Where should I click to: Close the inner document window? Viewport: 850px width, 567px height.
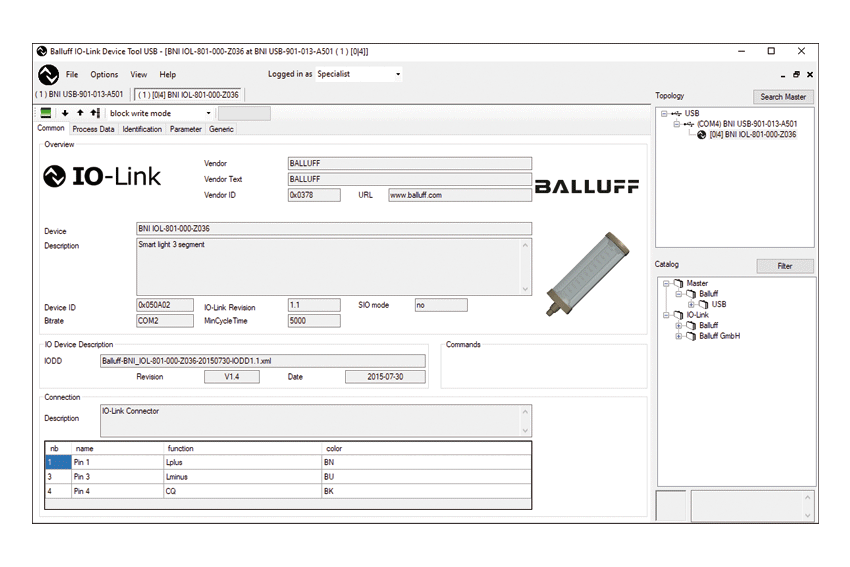click(810, 74)
